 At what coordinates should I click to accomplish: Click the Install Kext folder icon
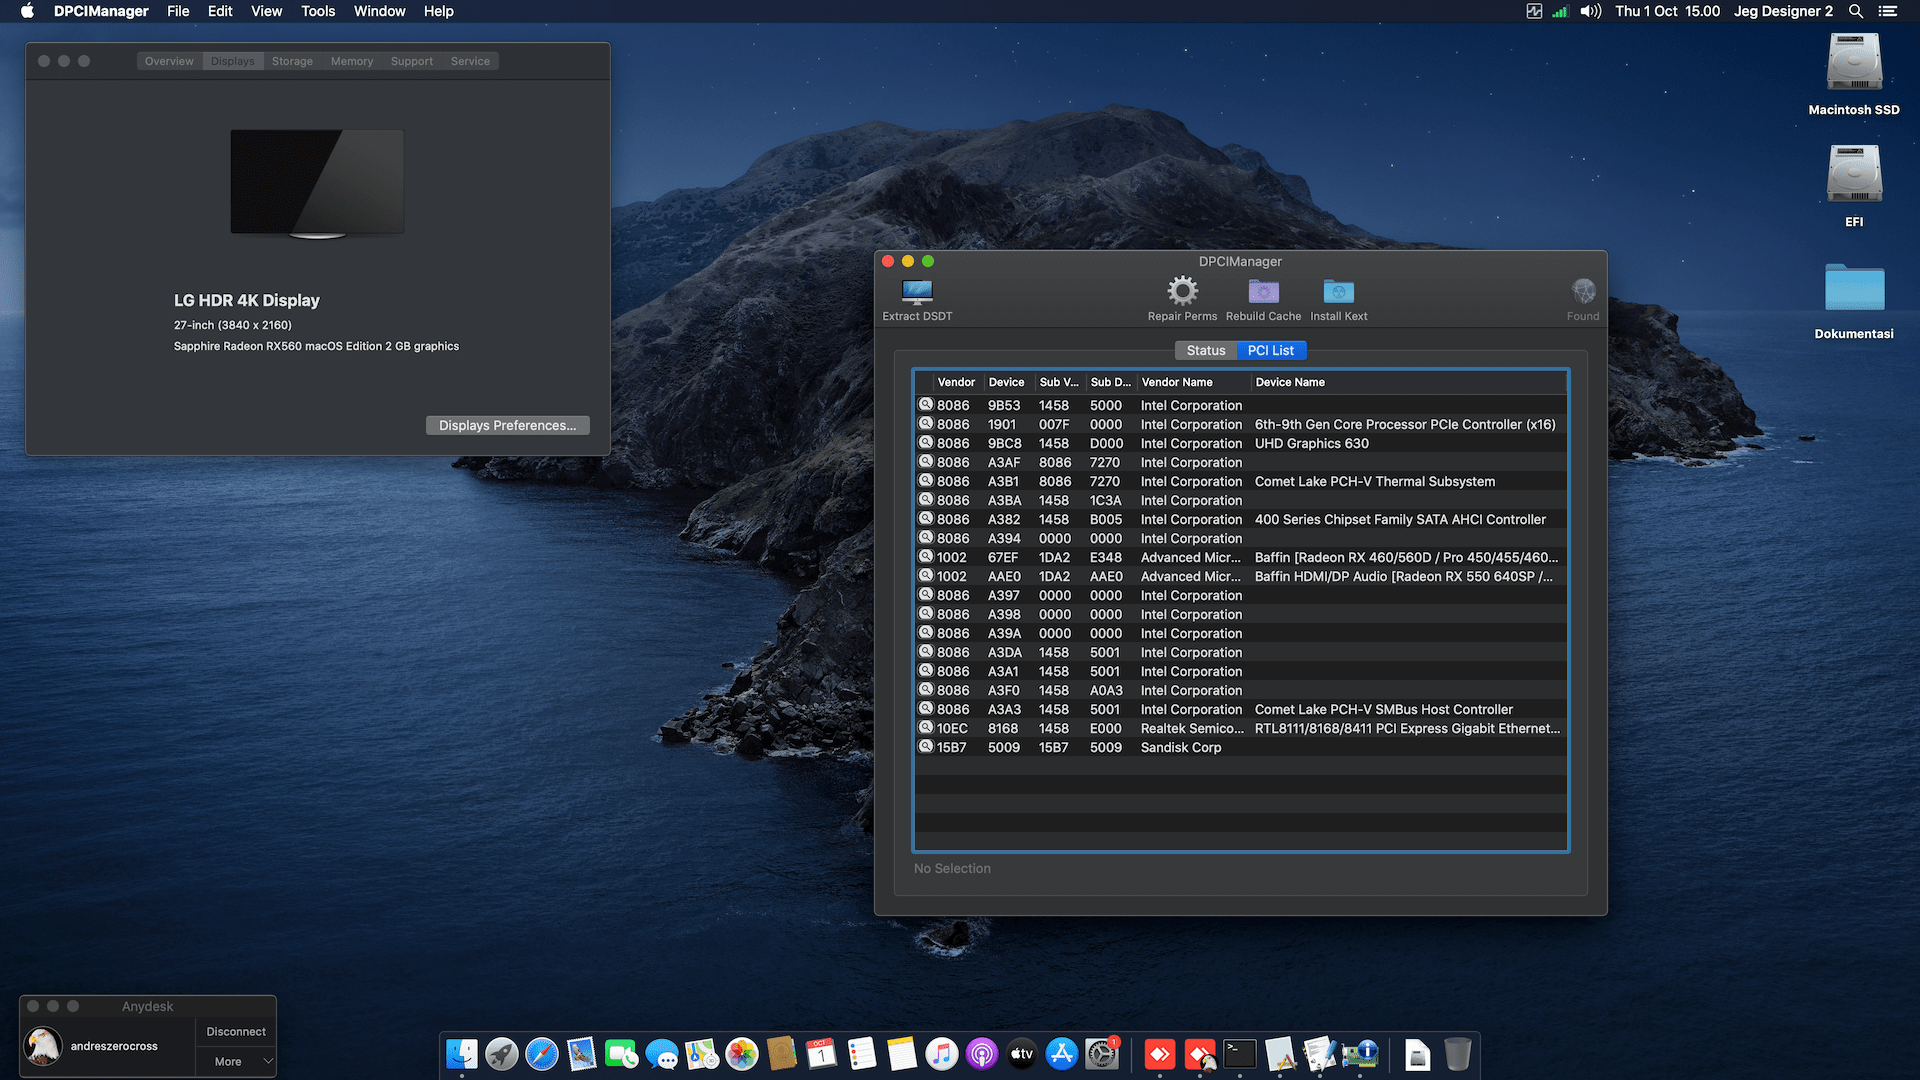(x=1338, y=291)
